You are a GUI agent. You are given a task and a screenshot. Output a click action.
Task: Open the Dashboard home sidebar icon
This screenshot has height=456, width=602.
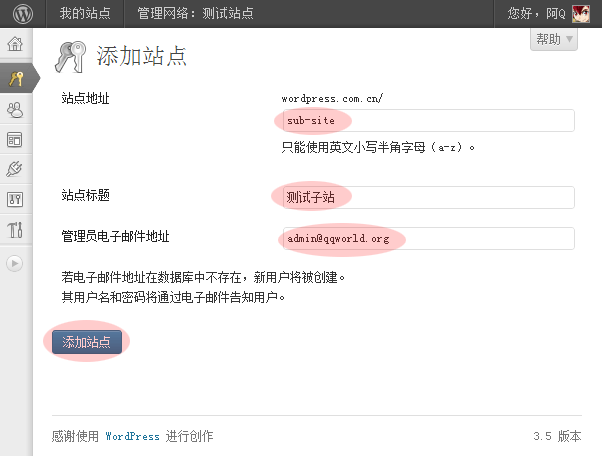pyautogui.click(x=15, y=44)
